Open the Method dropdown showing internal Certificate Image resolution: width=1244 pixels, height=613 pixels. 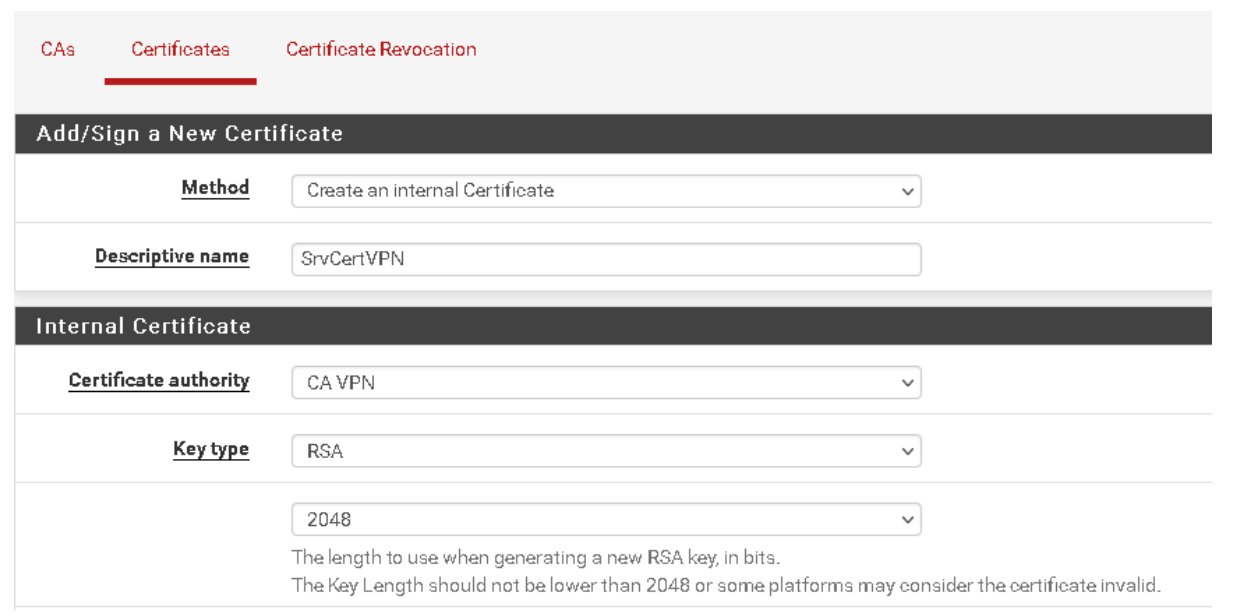[605, 190]
